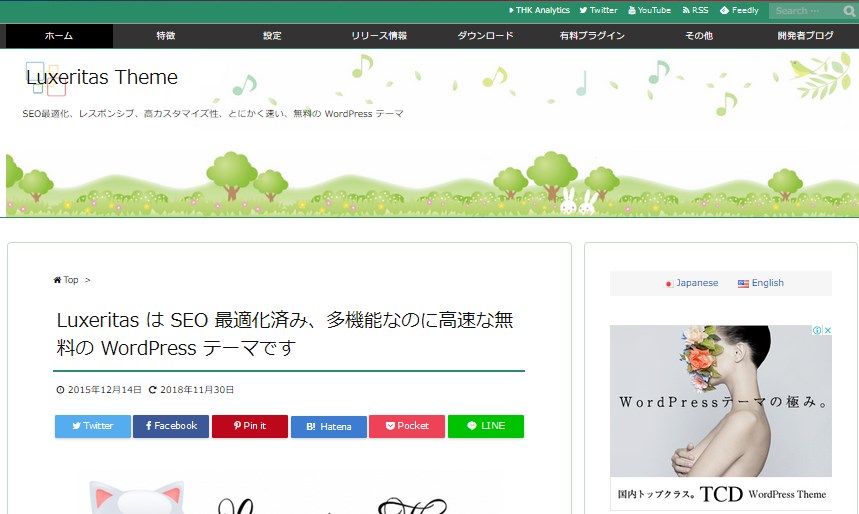
Task: Expand the その他 navigation menu
Action: [699, 36]
